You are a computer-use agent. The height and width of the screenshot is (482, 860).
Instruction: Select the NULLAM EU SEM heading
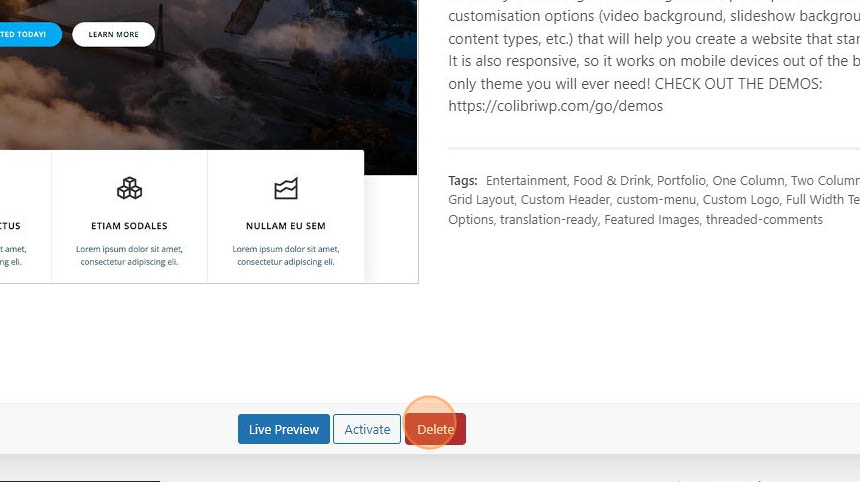click(x=286, y=225)
